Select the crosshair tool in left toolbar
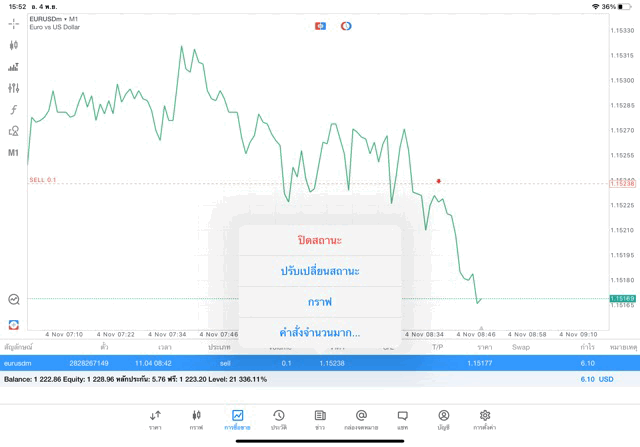640x447 pixels. (14, 23)
